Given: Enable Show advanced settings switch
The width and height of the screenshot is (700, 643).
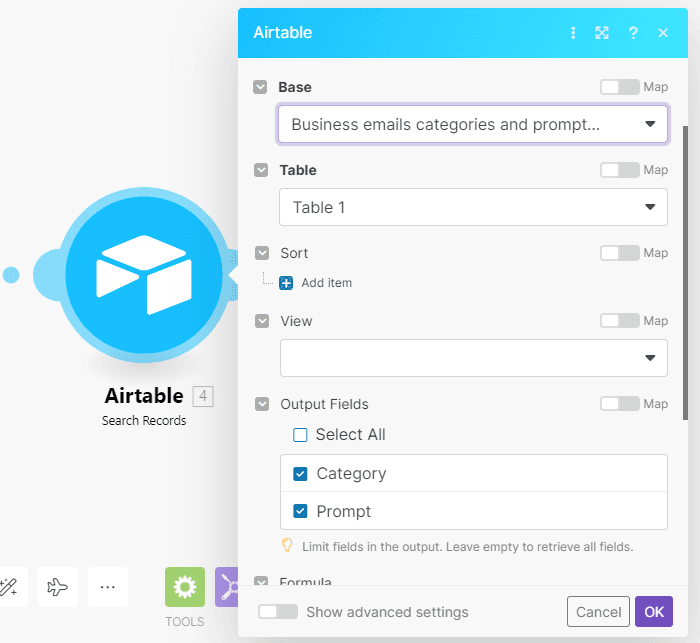Looking at the screenshot, I should [278, 612].
